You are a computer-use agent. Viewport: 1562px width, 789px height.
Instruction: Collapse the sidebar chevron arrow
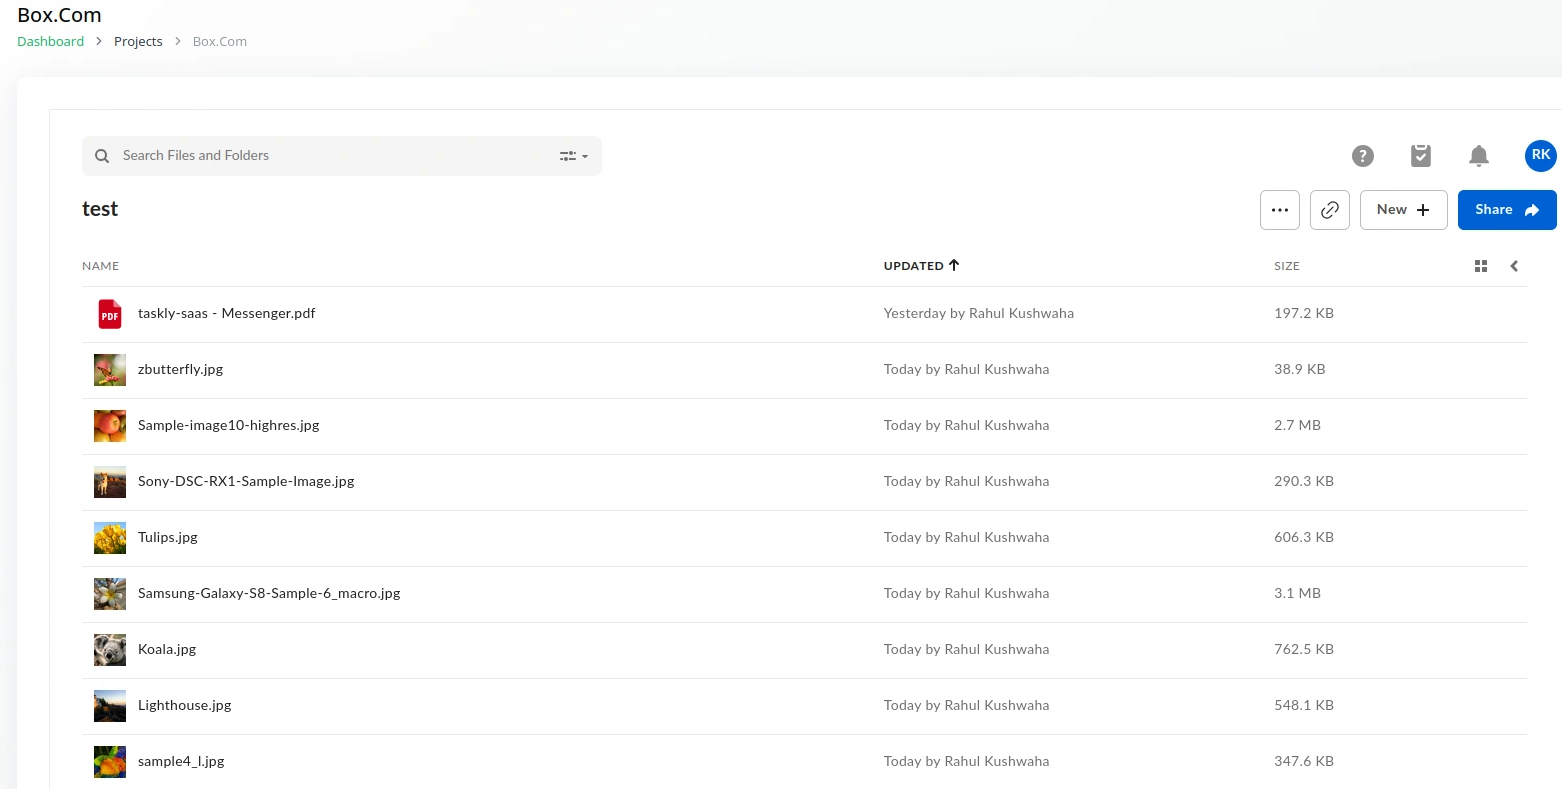pos(1514,266)
